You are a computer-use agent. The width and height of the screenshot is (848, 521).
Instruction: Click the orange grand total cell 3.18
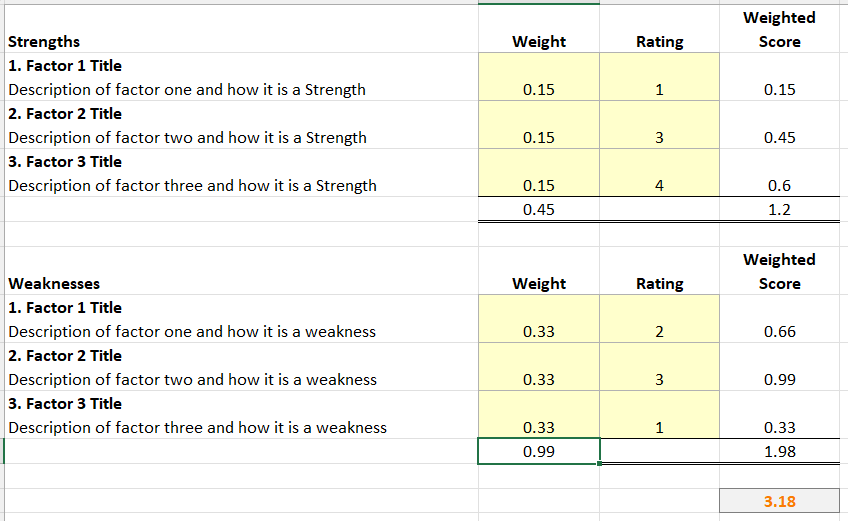(779, 501)
